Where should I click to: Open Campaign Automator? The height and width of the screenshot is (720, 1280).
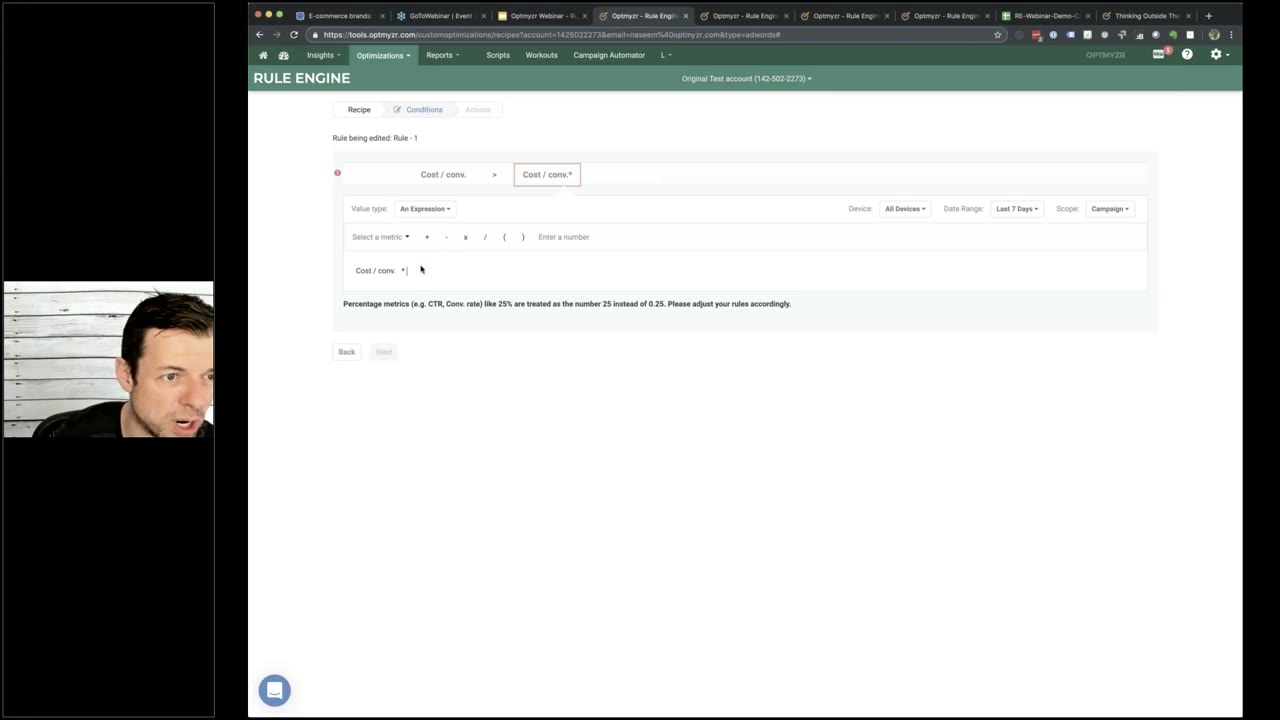coord(609,55)
